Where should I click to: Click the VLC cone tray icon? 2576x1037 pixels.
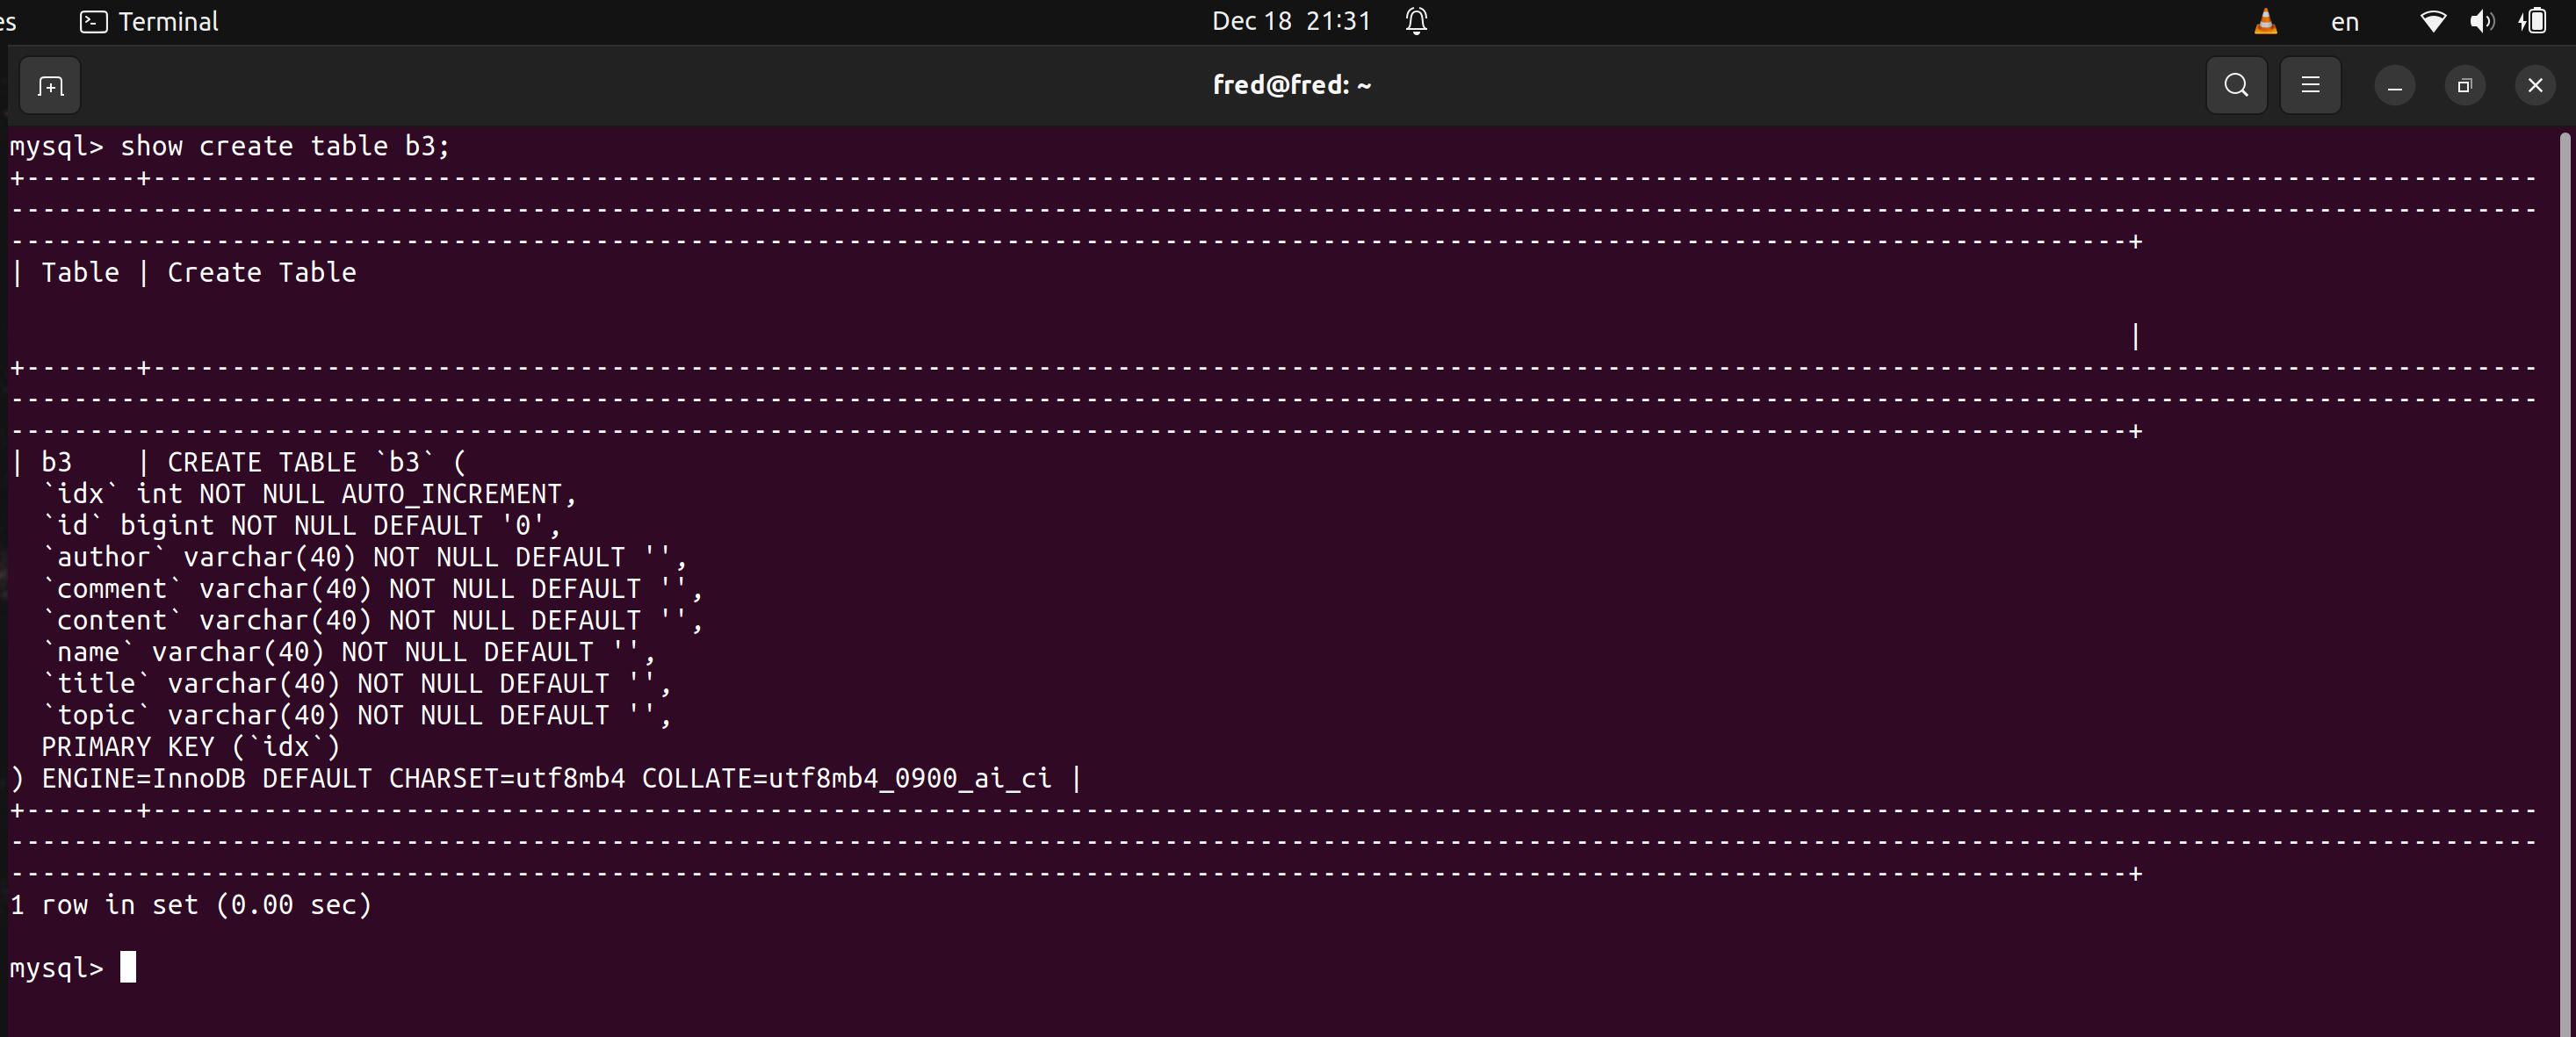(x=2265, y=21)
